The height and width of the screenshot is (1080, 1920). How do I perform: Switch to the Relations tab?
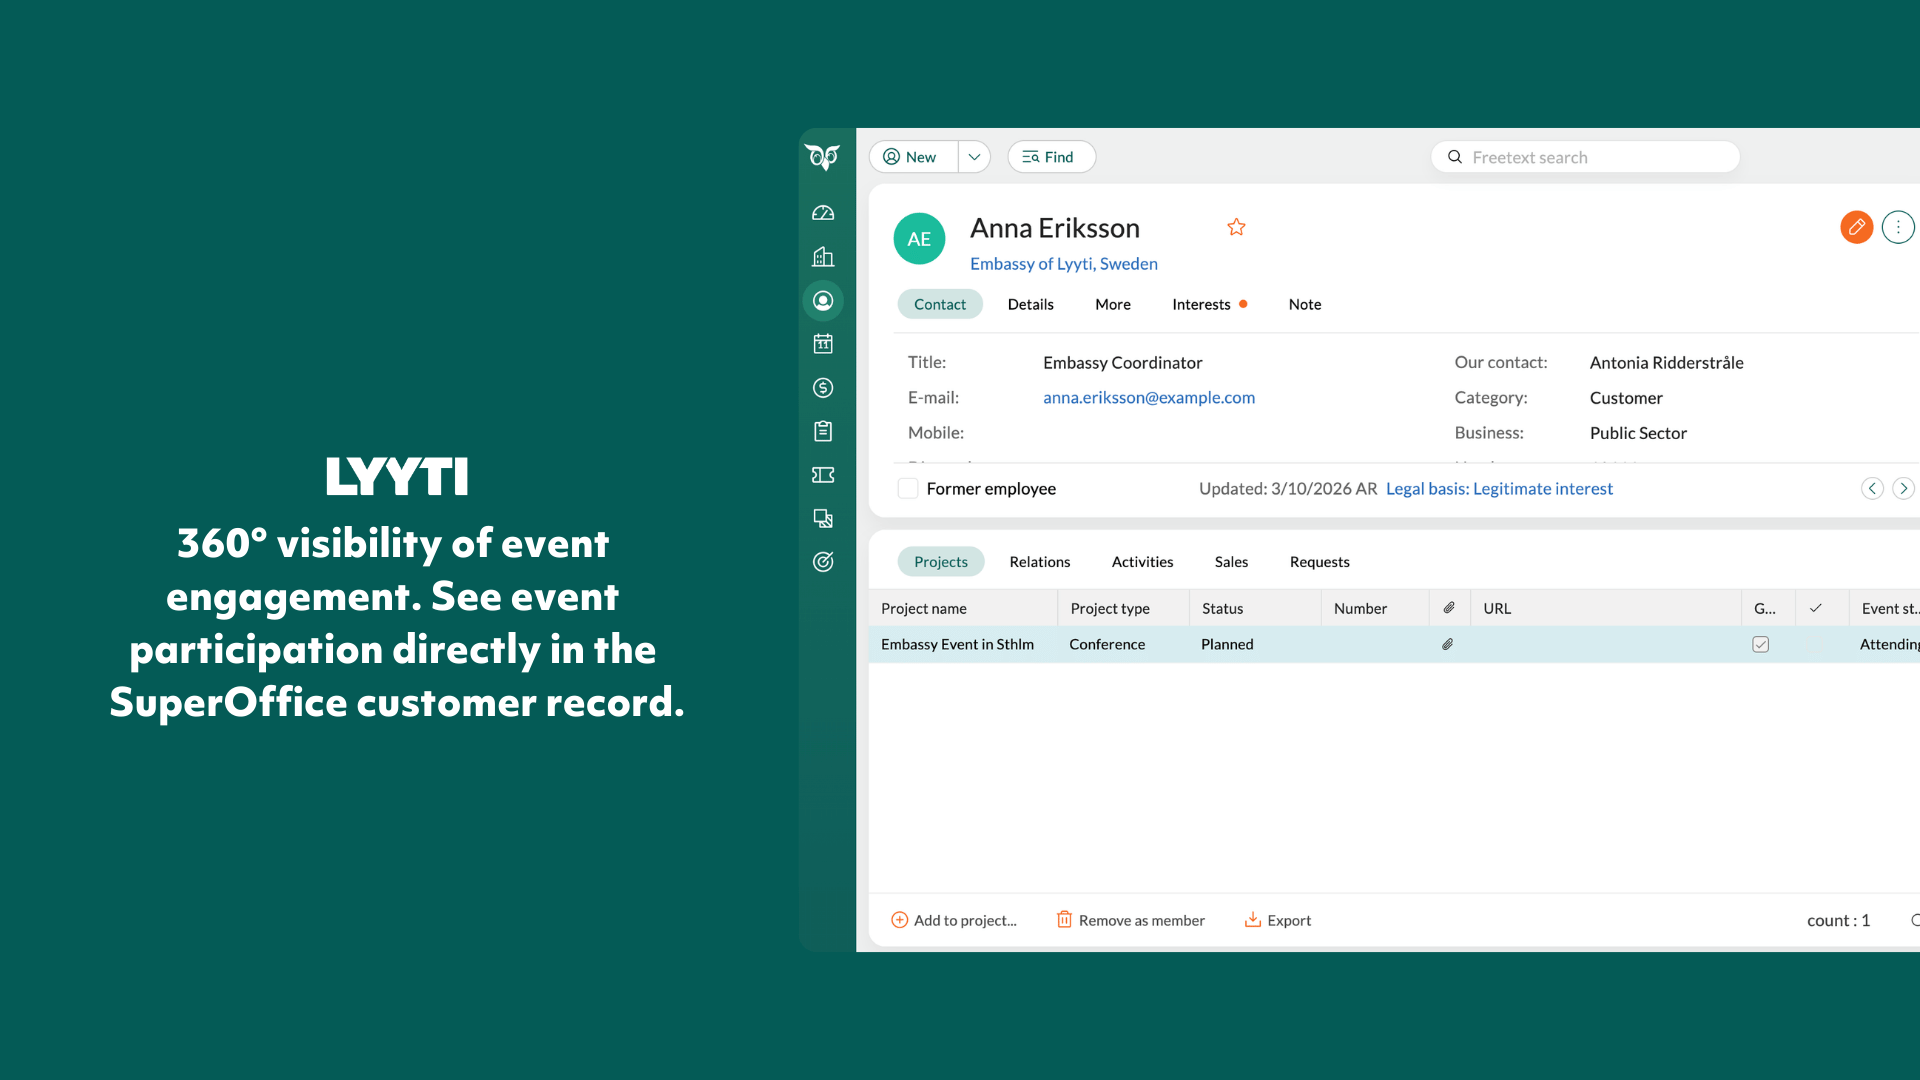1039,561
